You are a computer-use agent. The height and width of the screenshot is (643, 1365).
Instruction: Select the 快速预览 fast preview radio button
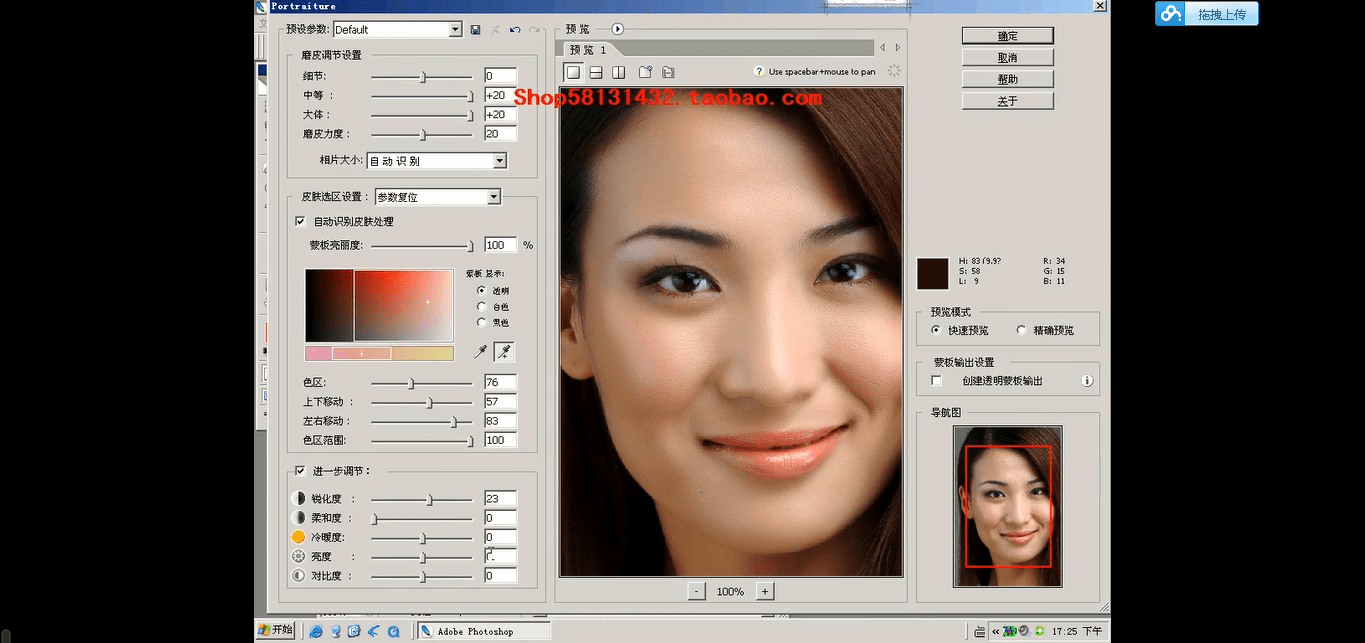[936, 330]
